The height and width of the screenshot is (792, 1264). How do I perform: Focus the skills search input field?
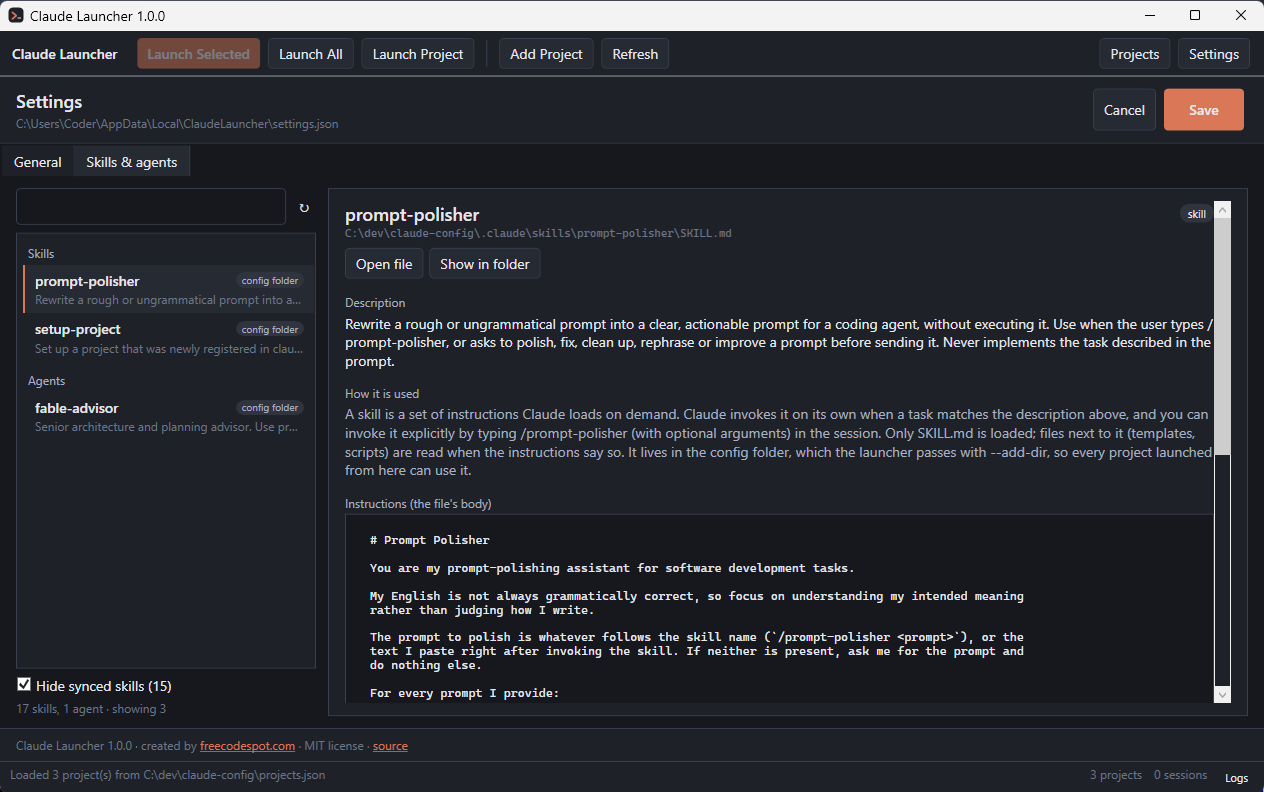[151, 207]
